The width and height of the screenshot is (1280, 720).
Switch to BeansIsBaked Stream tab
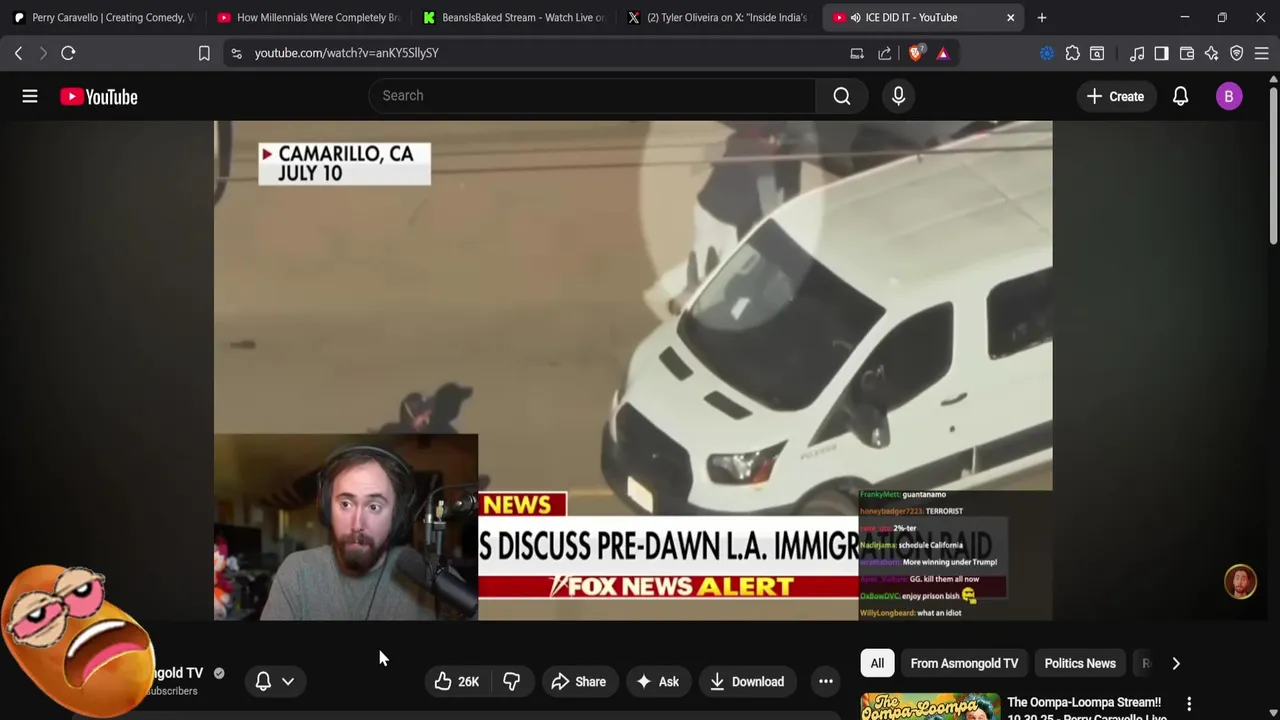tap(513, 17)
